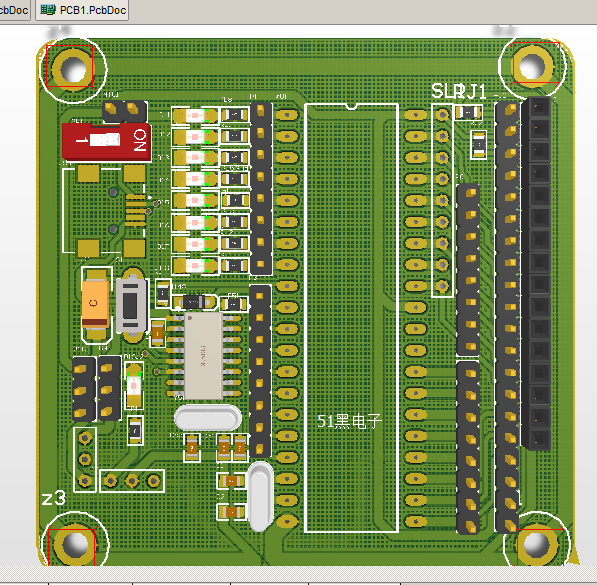
Task: Select the bottommost LED in the LED column
Action: point(195,265)
